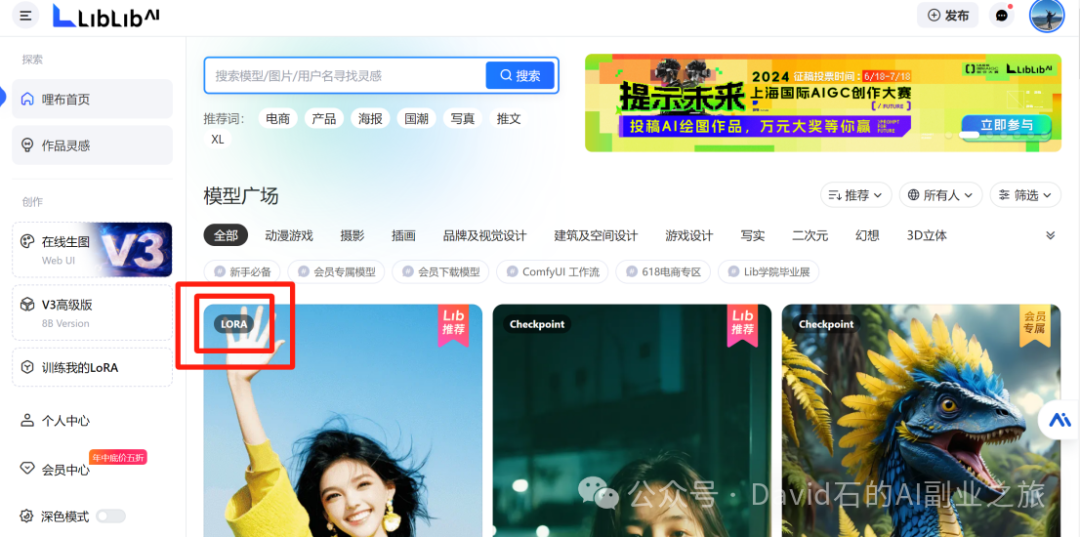Select suggested keyword 国潮
Screen dimensions: 1080x537
416,118
